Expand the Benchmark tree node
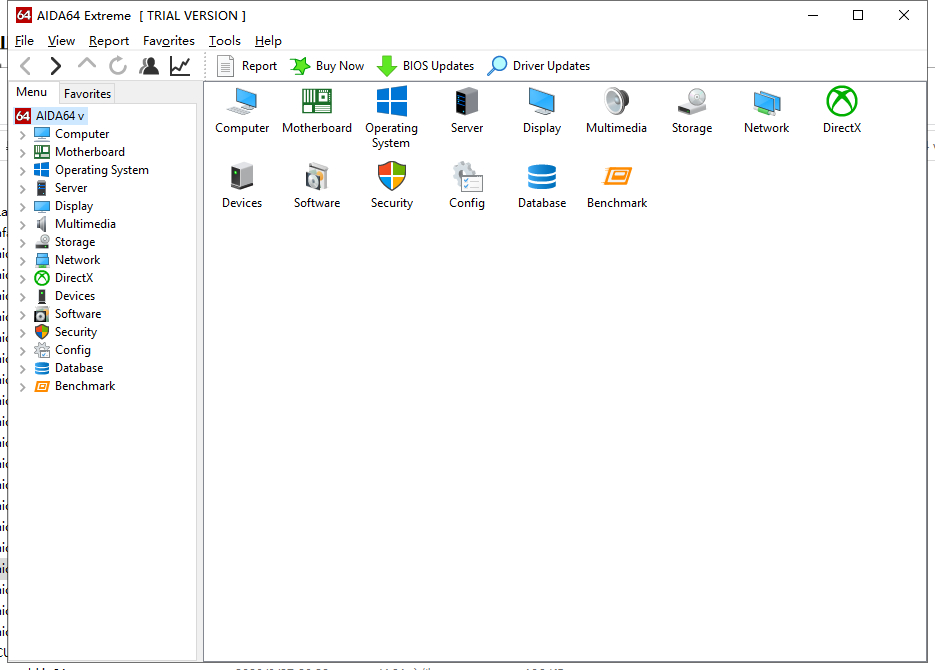The width and height of the screenshot is (935, 670). (23, 387)
